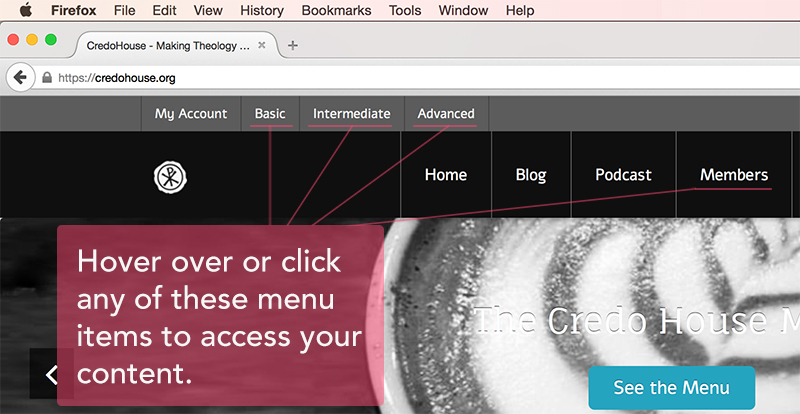Open the View menu
Screen dimensions: 800x414
click(208, 10)
